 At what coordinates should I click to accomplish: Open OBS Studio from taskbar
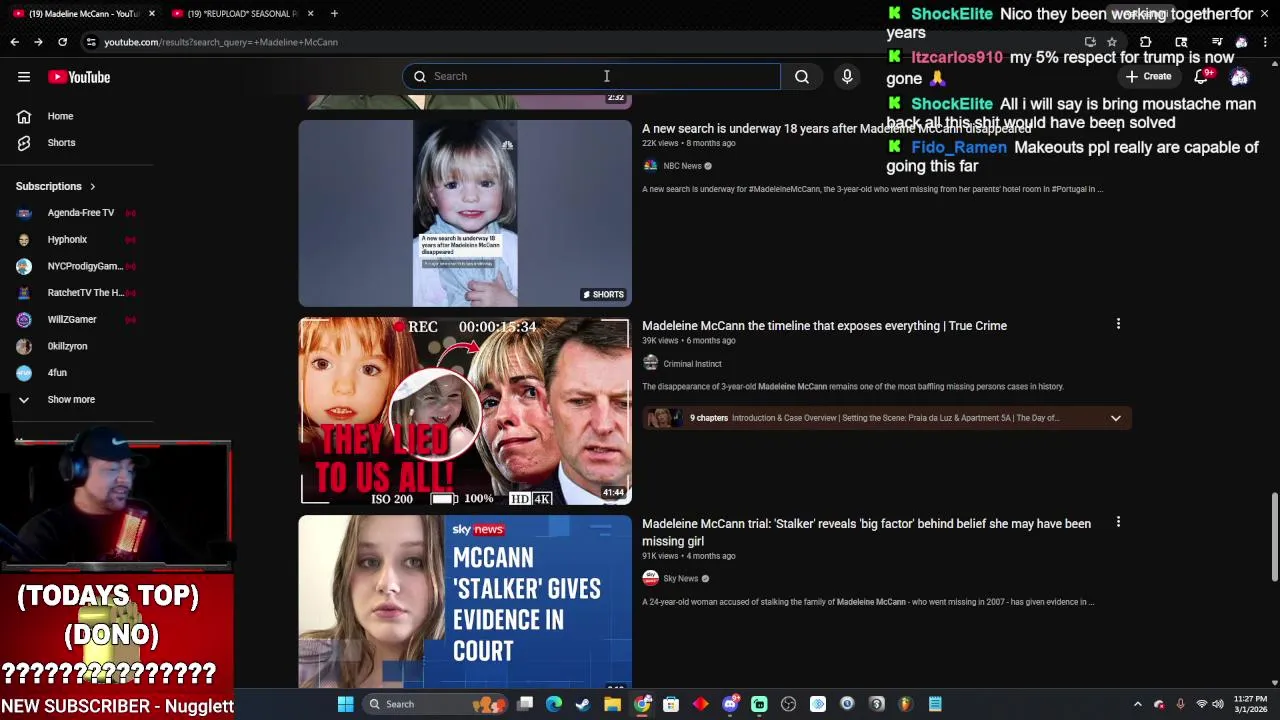(x=788, y=704)
